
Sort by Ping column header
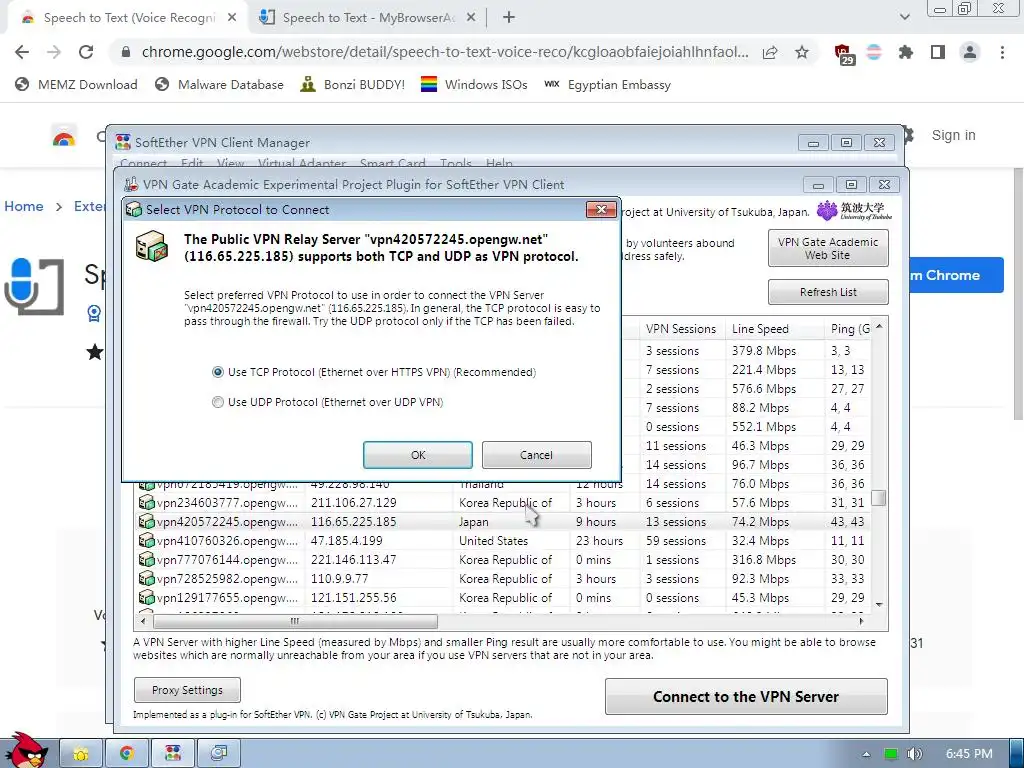pos(849,329)
